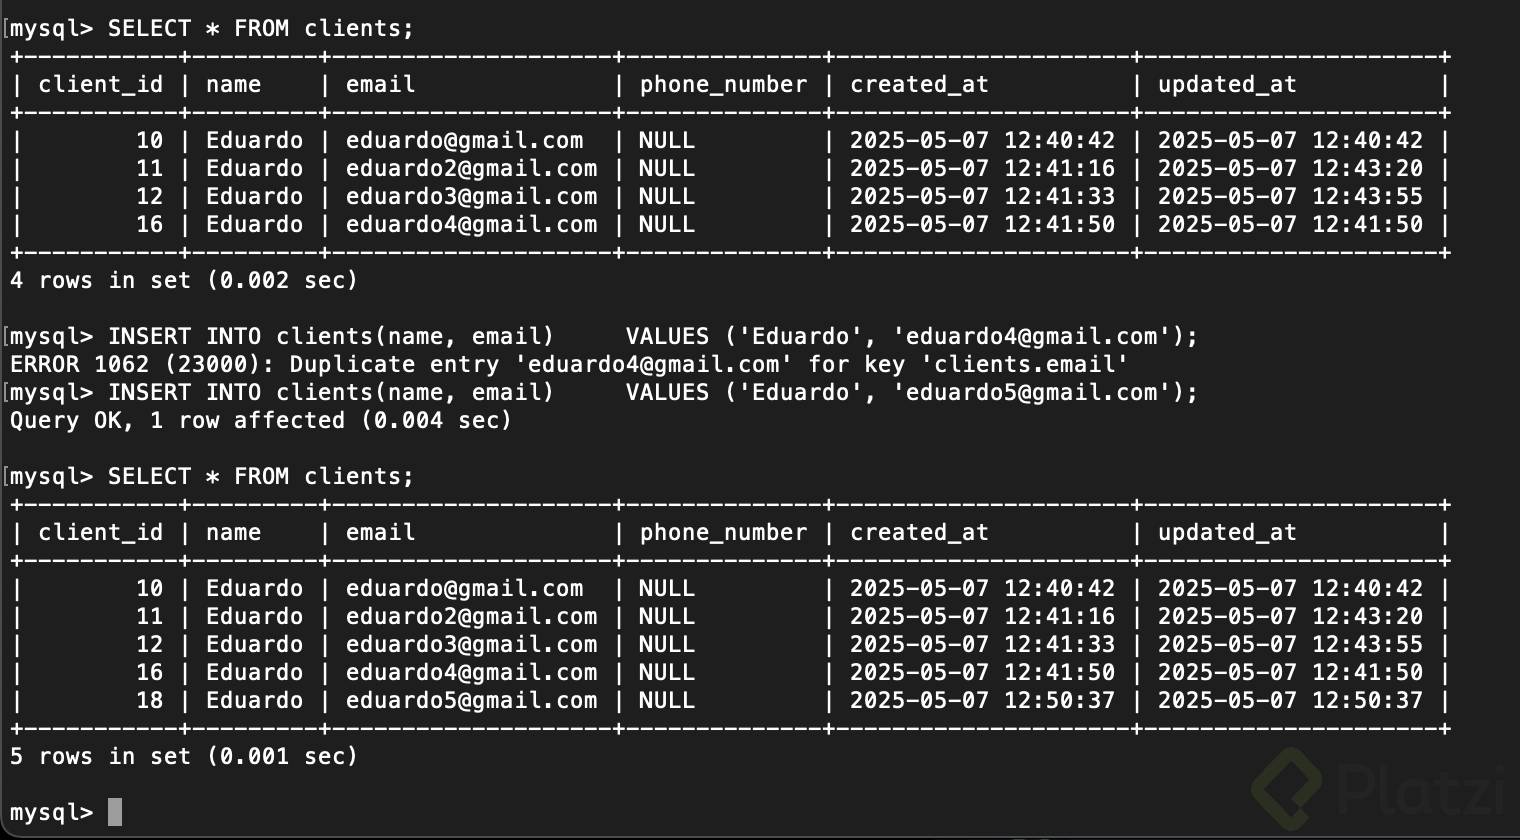Click the client_id 18 cell

click(x=149, y=700)
